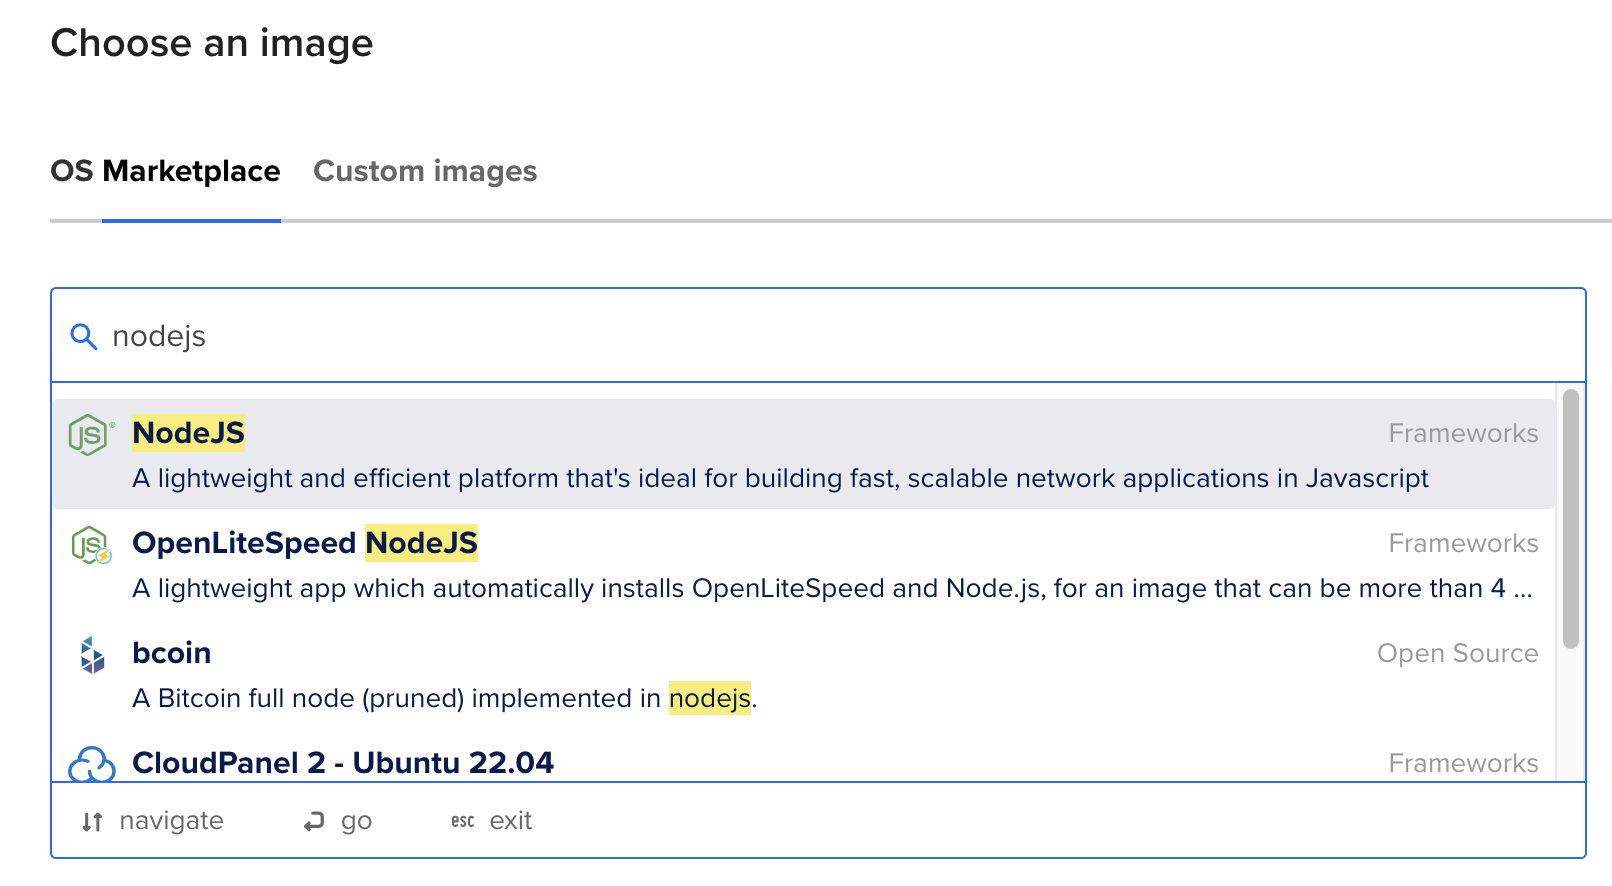Pick CloudPanel 2 - Ubuntu 22.04 title
This screenshot has width=1612, height=886.
coord(343,763)
